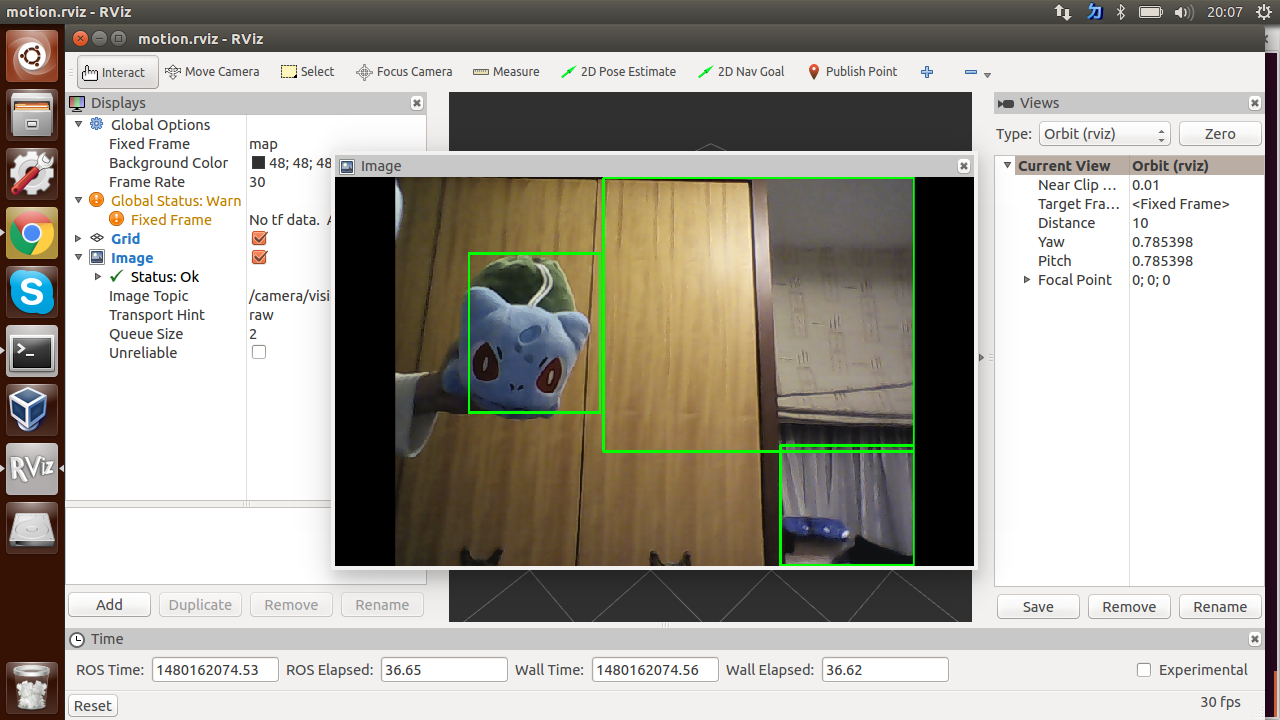
Task: Open the toolbar overflow dropdown arrow
Action: click(988, 75)
